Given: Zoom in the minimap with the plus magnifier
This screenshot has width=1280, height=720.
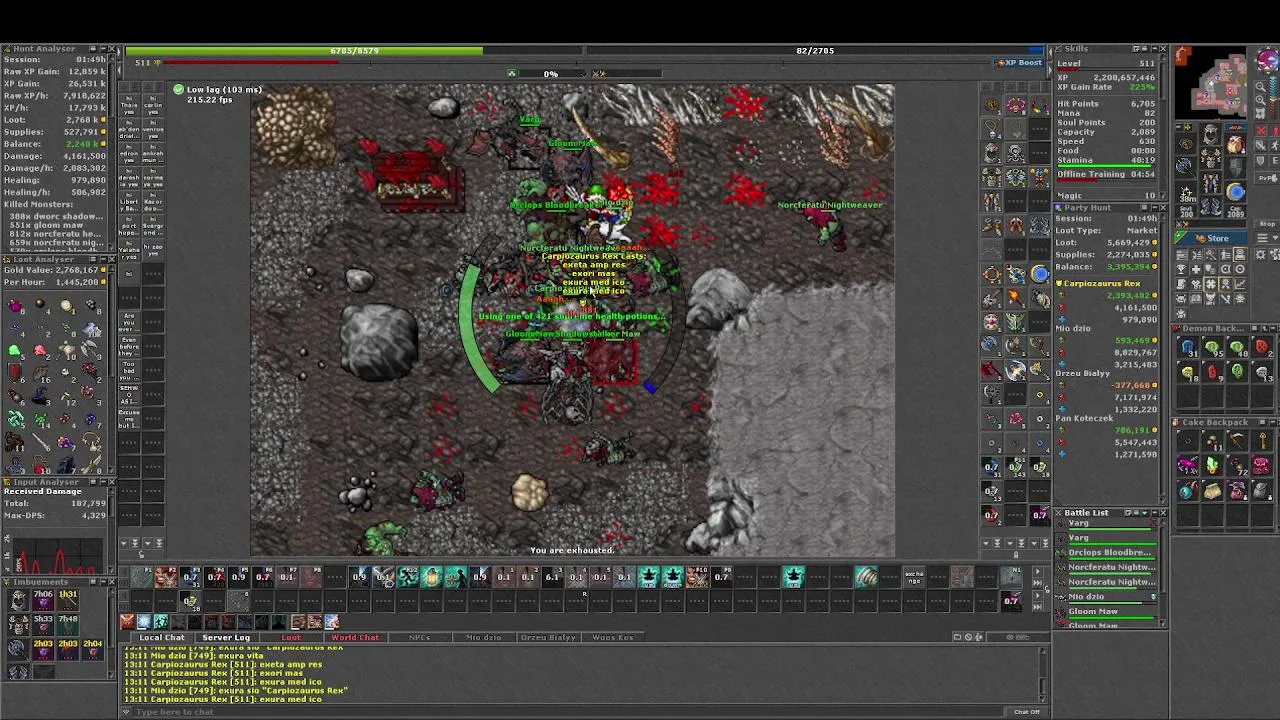Looking at the screenshot, I should pyautogui.click(x=1261, y=100).
